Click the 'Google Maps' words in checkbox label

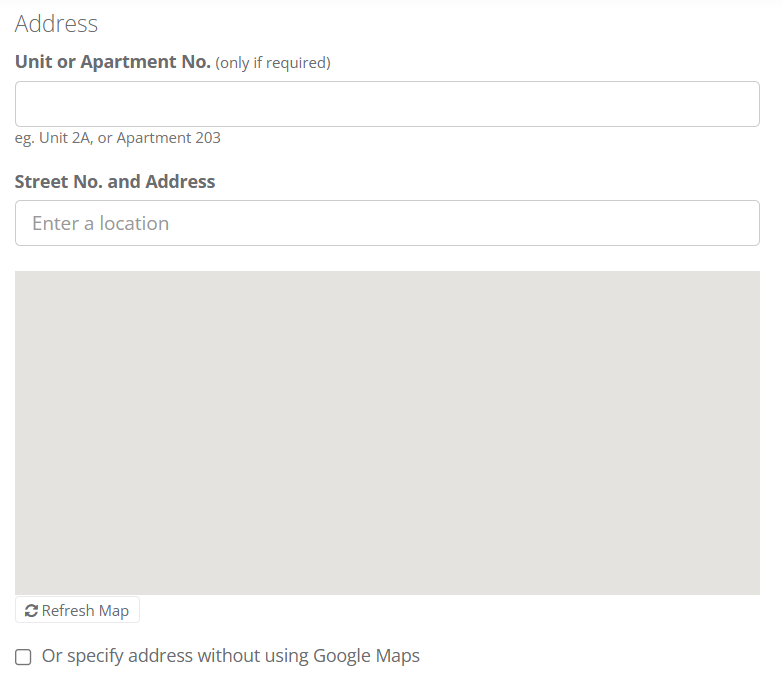pos(367,656)
